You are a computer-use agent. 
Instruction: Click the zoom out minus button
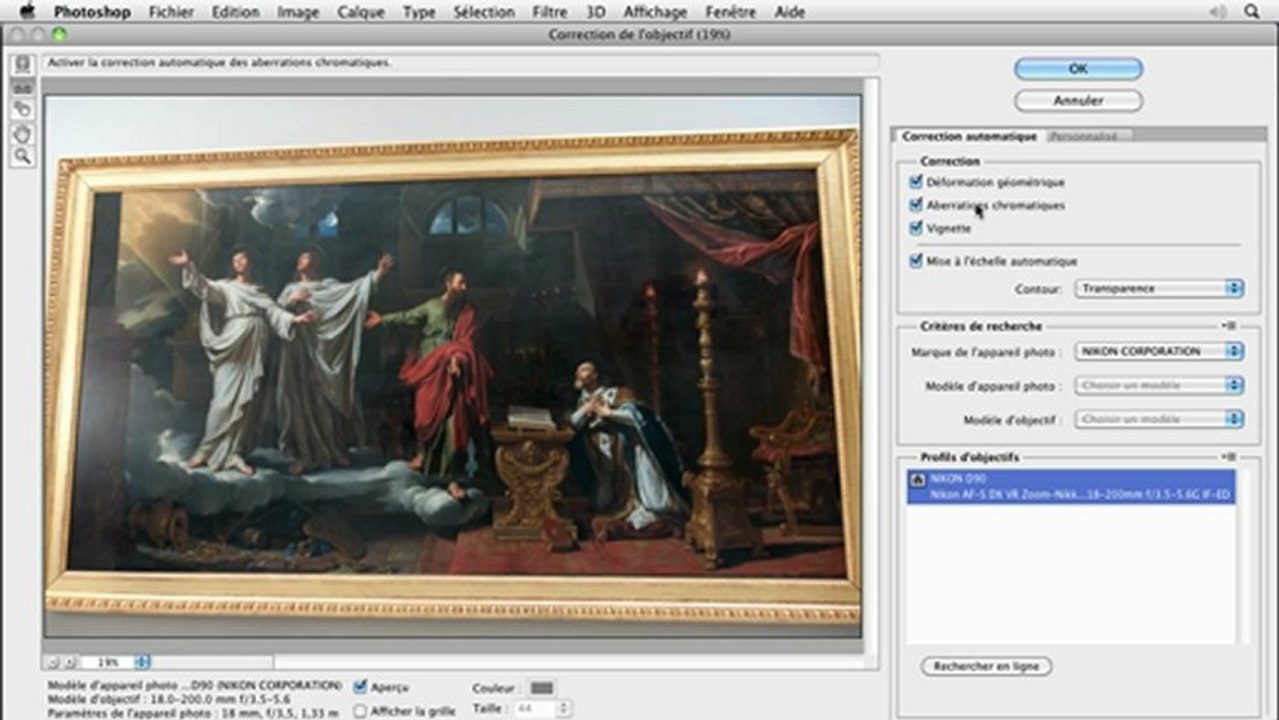(x=51, y=662)
